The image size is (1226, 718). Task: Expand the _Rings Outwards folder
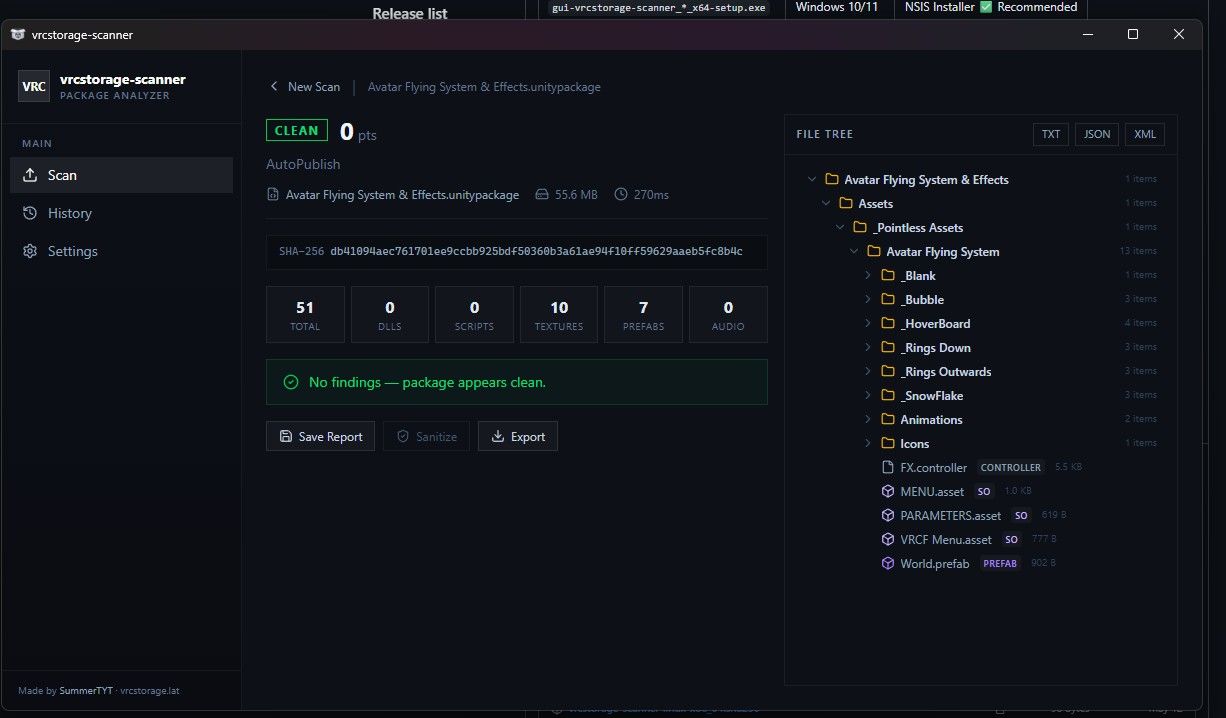[x=868, y=372]
